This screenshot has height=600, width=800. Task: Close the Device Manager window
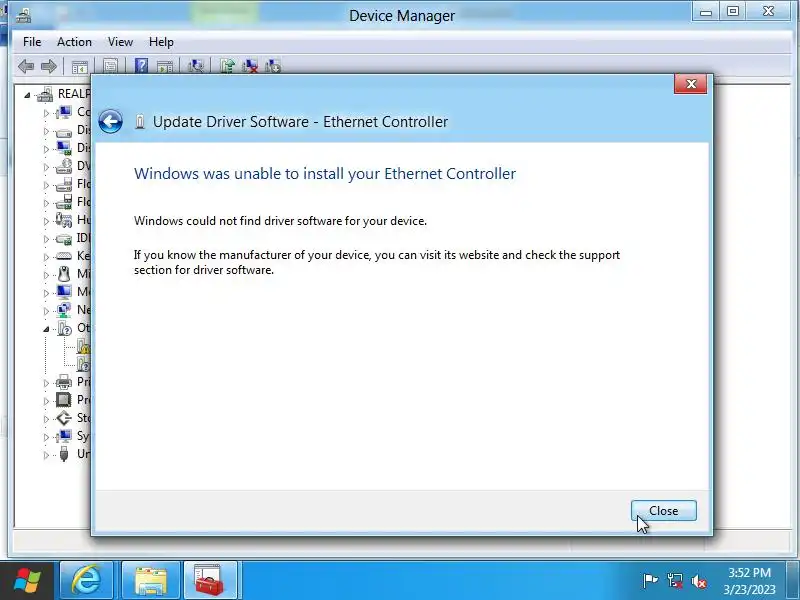tap(769, 12)
